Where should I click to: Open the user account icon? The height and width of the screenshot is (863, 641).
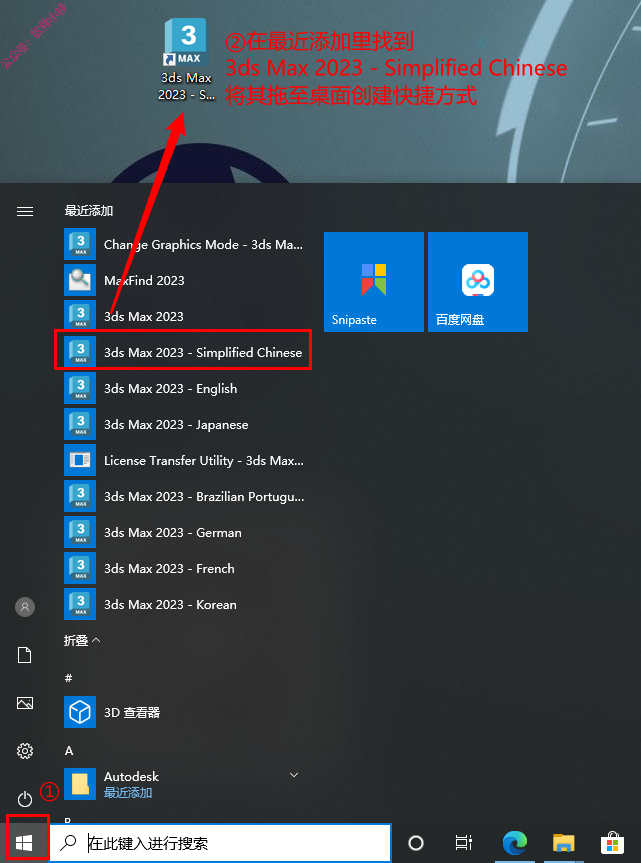pyautogui.click(x=25, y=607)
